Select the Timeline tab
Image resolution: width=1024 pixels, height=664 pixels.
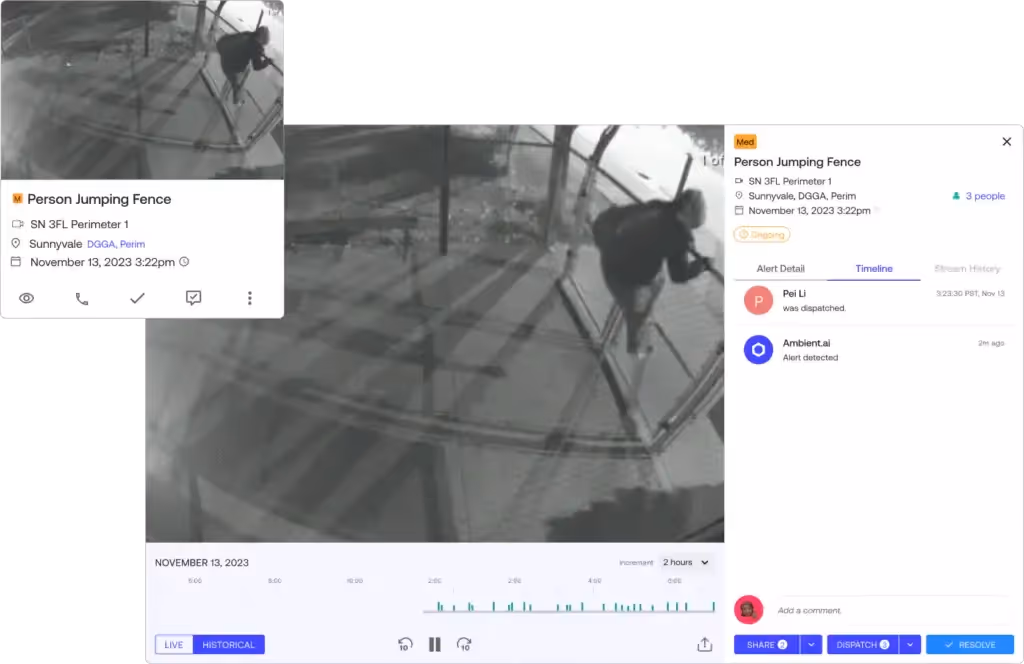pyautogui.click(x=874, y=268)
